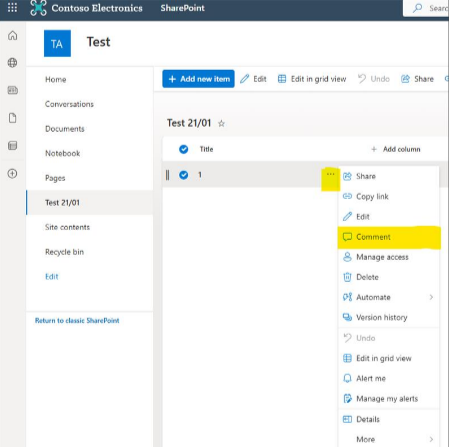Open My sites globe icon in app bar
The height and width of the screenshot is (447, 449).
pos(13,63)
